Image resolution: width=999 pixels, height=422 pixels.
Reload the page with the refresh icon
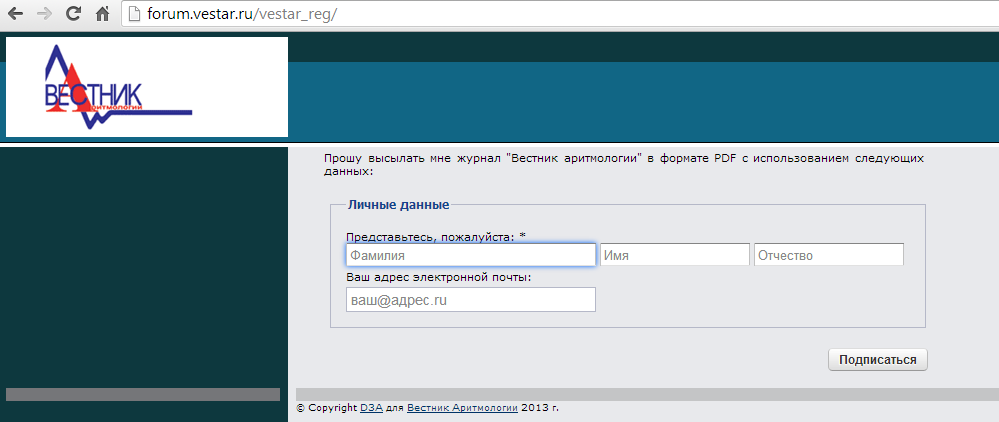tap(73, 15)
